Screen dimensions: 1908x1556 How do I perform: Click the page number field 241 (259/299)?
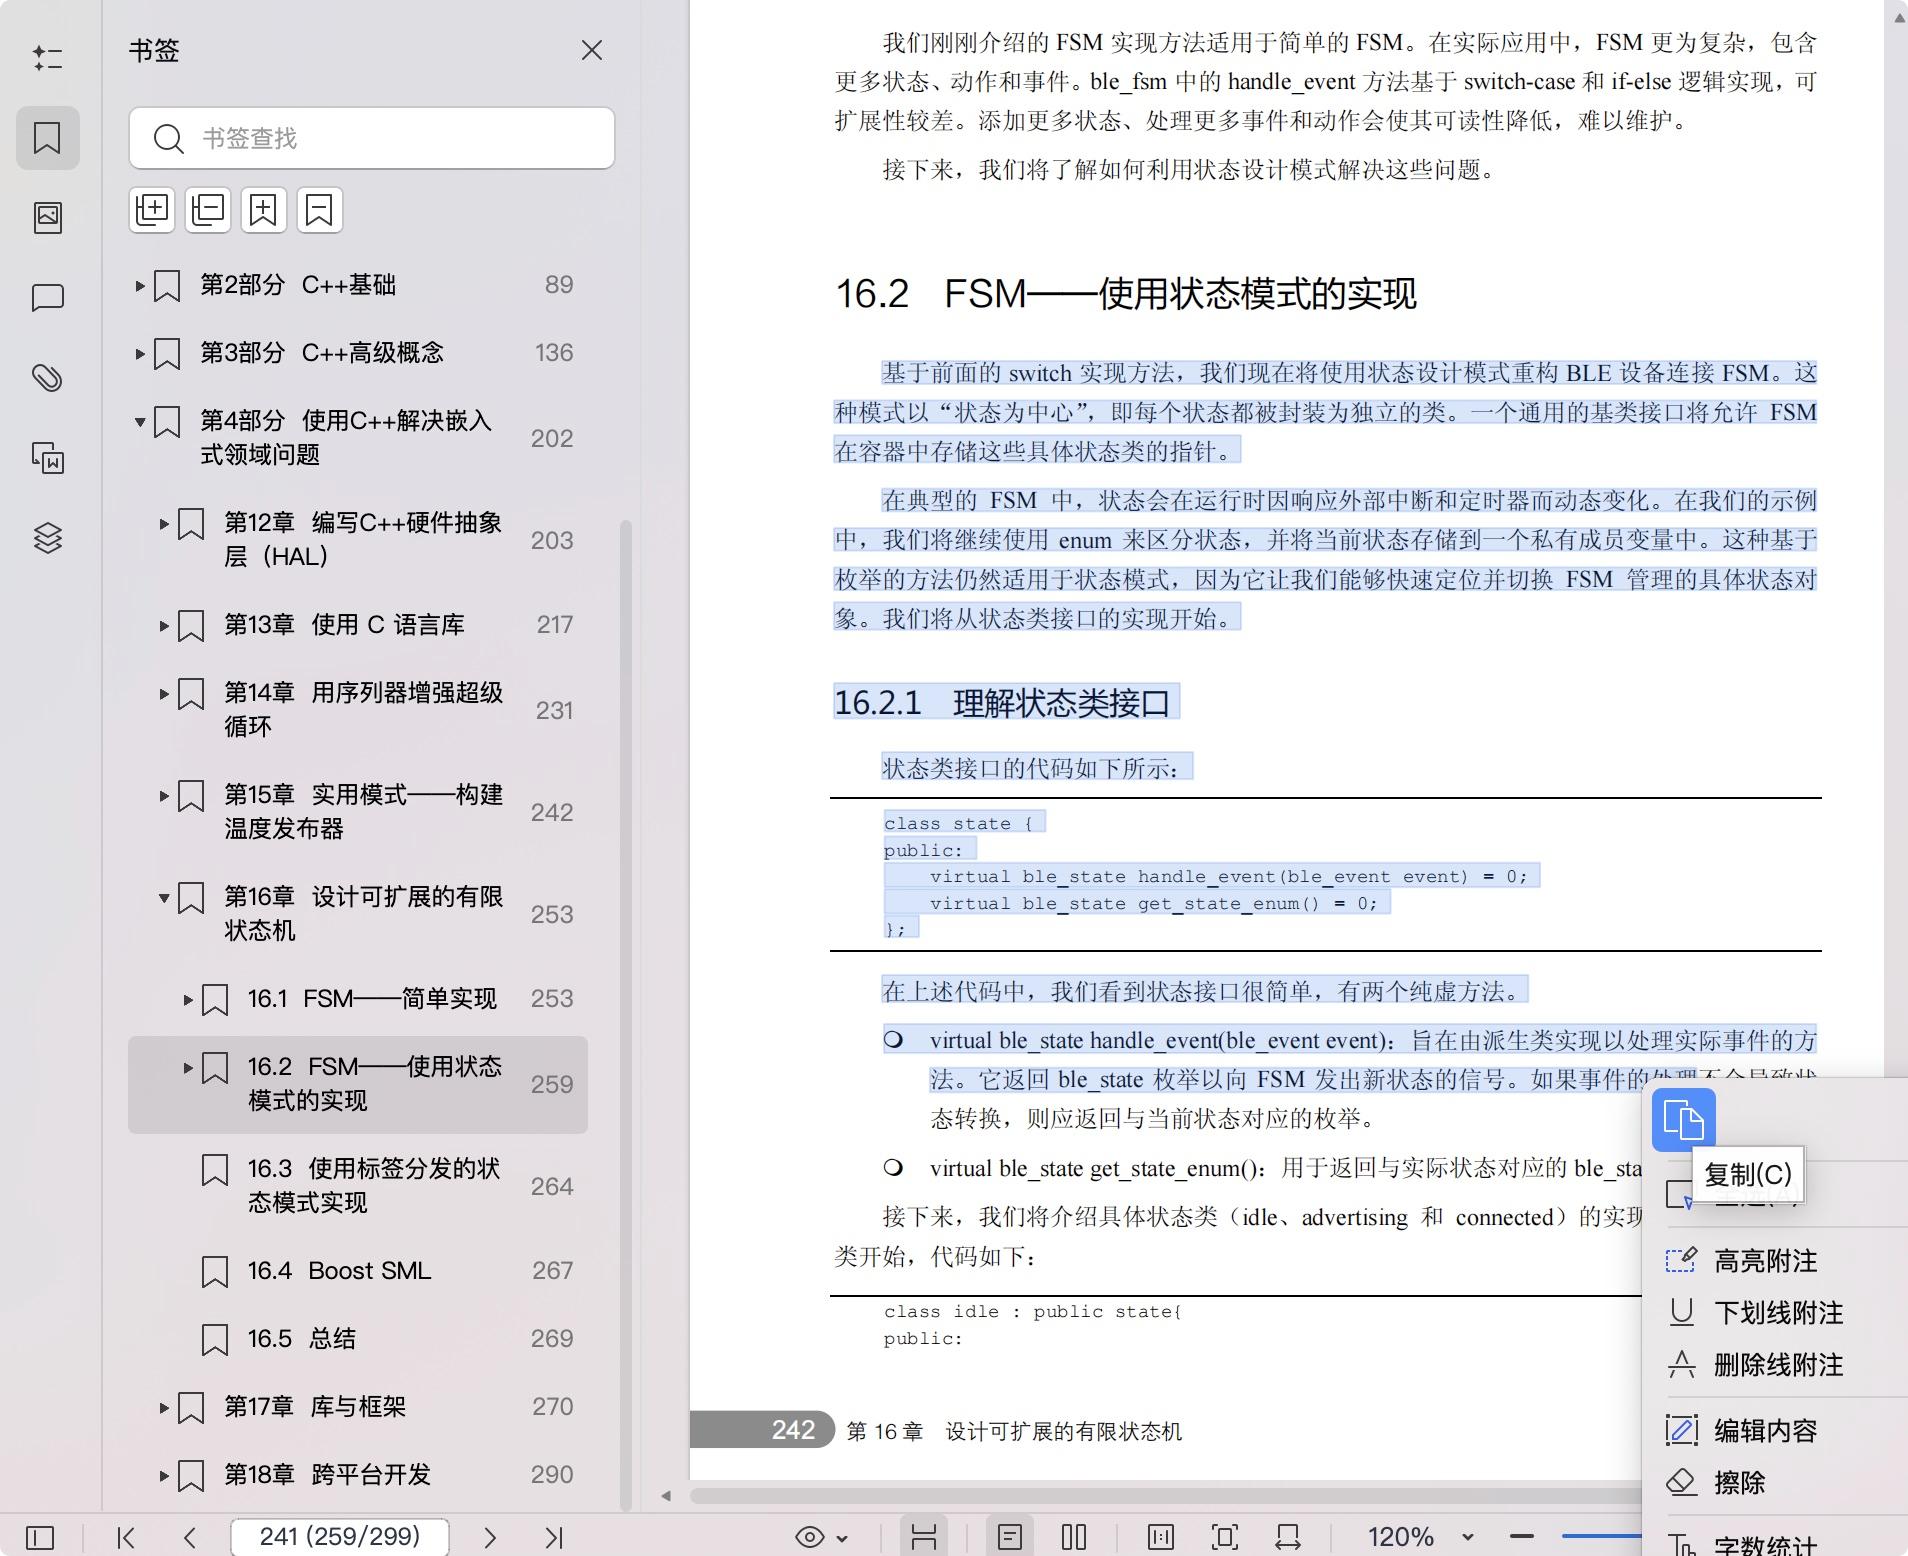tap(340, 1537)
